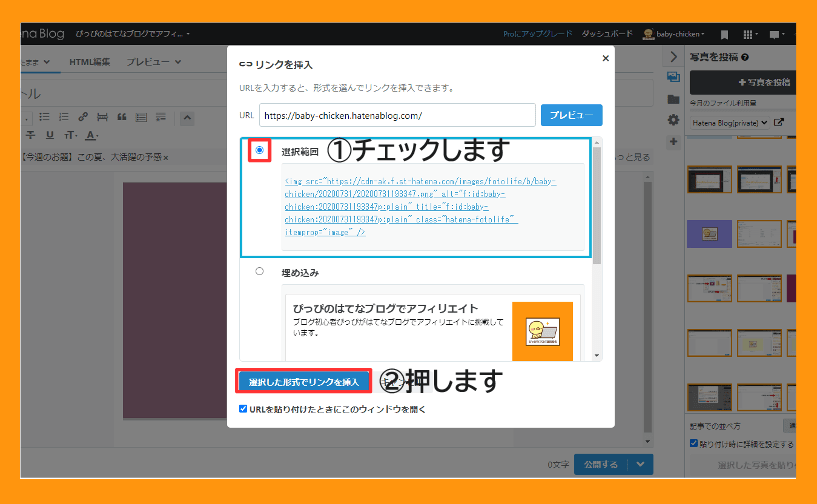Open the blog name dropdown in the header
The height and width of the screenshot is (504, 817).
coord(132,34)
